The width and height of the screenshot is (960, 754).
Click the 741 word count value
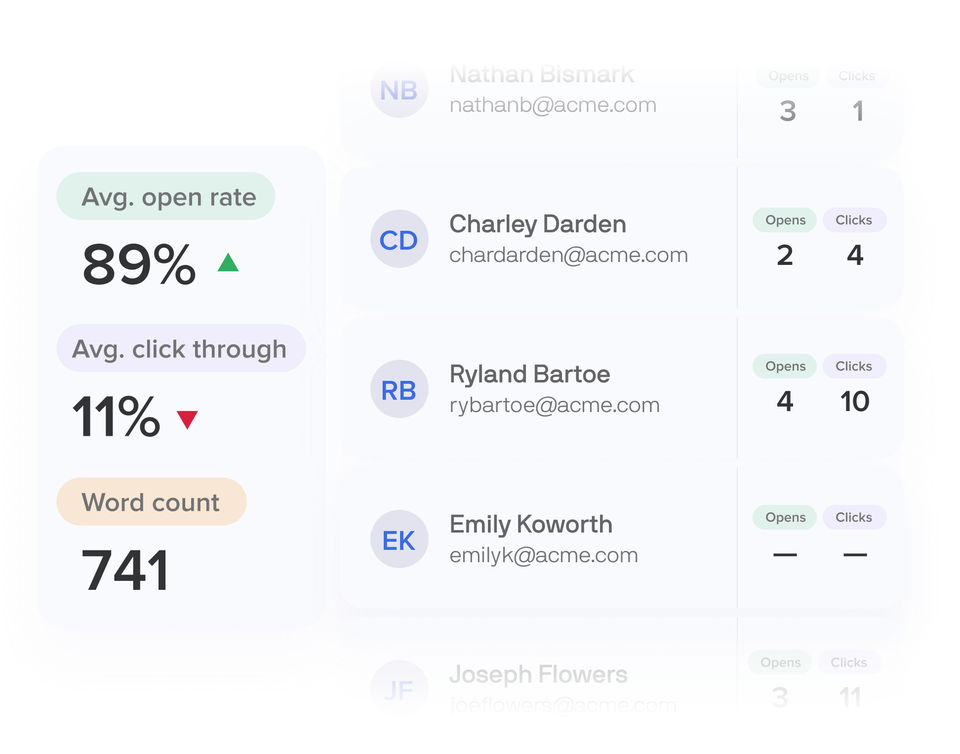125,570
